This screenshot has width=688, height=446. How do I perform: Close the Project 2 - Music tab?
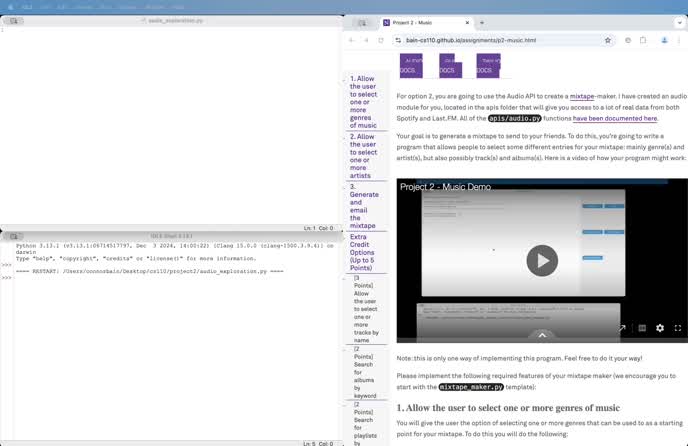pos(467,22)
